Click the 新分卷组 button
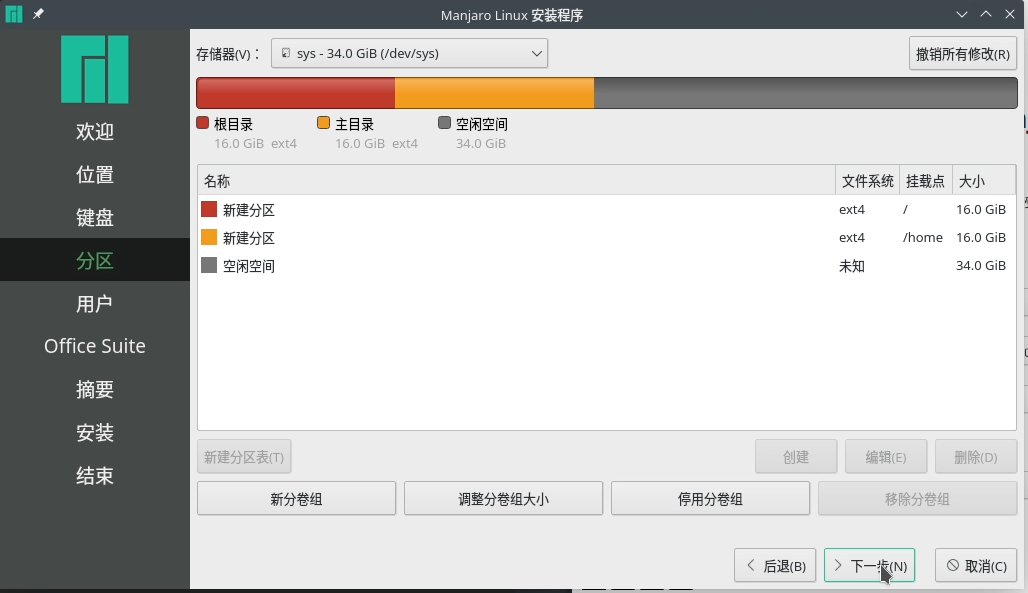The width and height of the screenshot is (1028, 593). coord(296,499)
